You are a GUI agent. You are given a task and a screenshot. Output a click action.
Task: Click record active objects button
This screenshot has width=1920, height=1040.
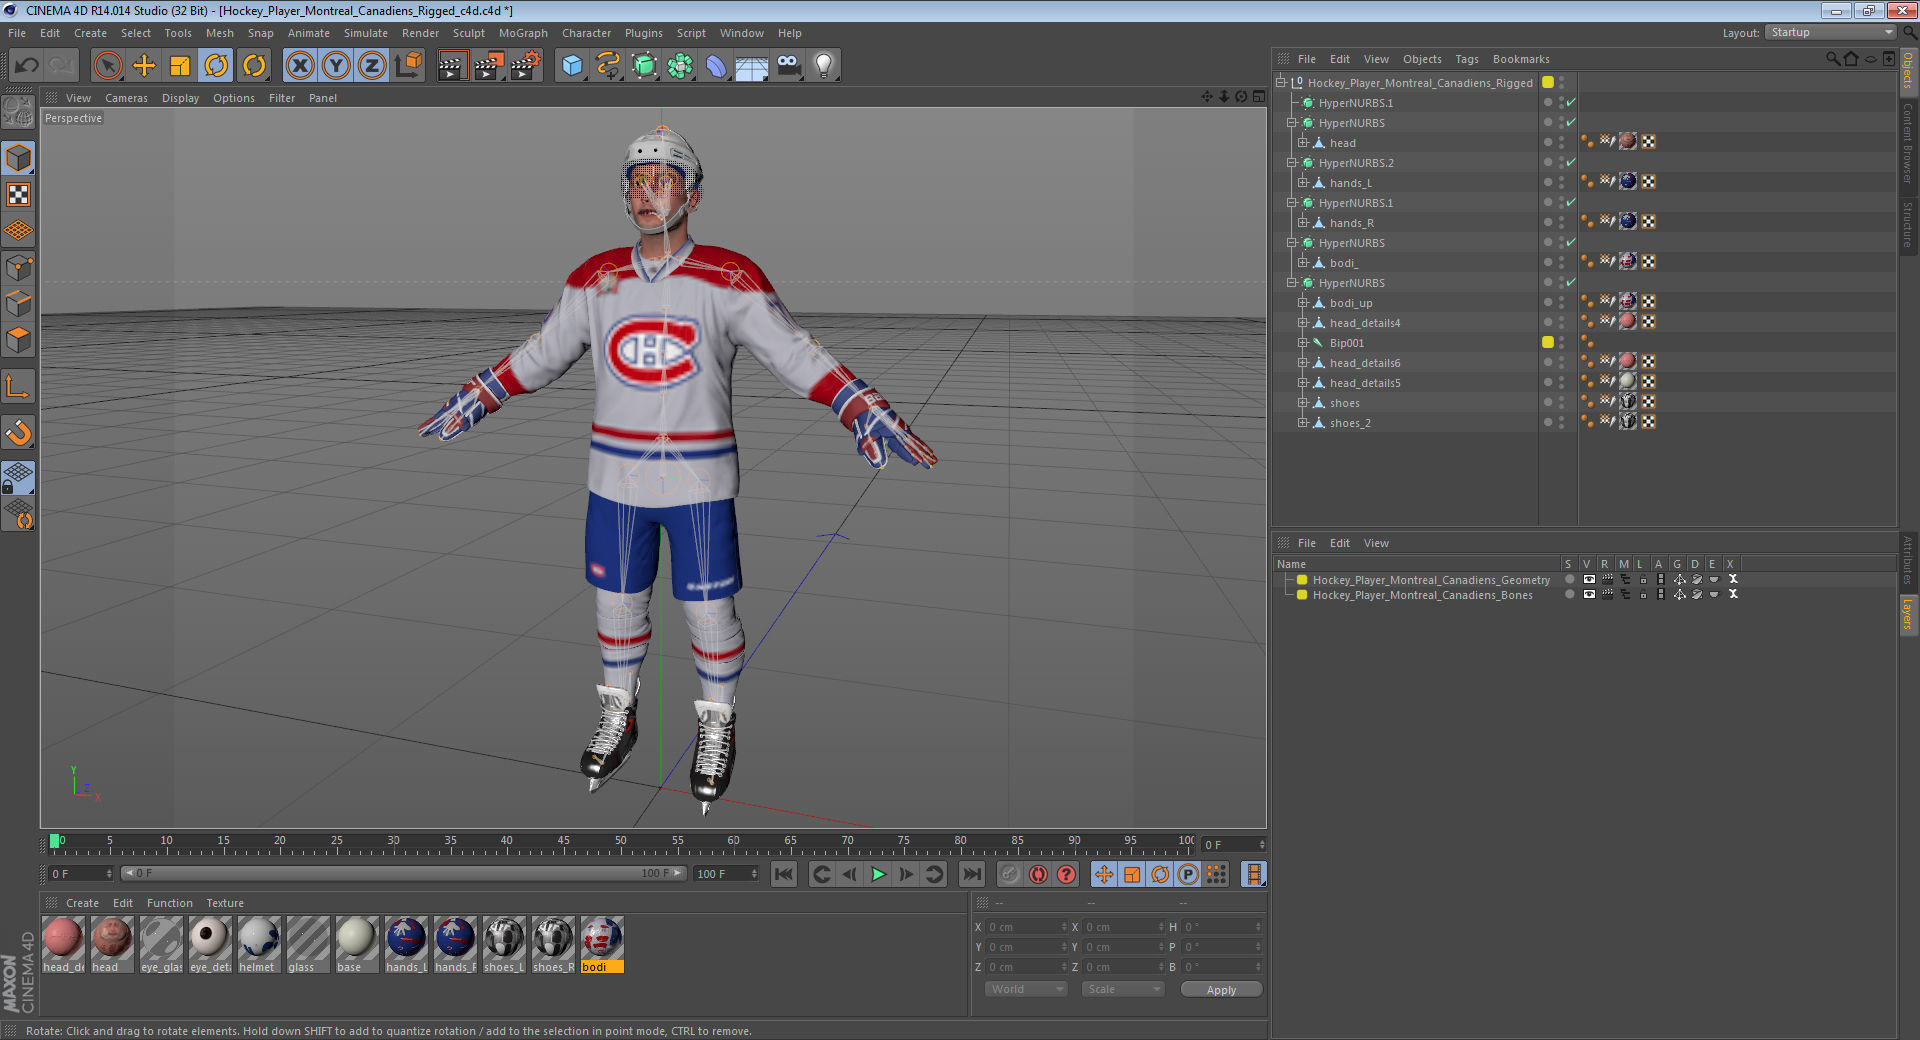[1010, 875]
